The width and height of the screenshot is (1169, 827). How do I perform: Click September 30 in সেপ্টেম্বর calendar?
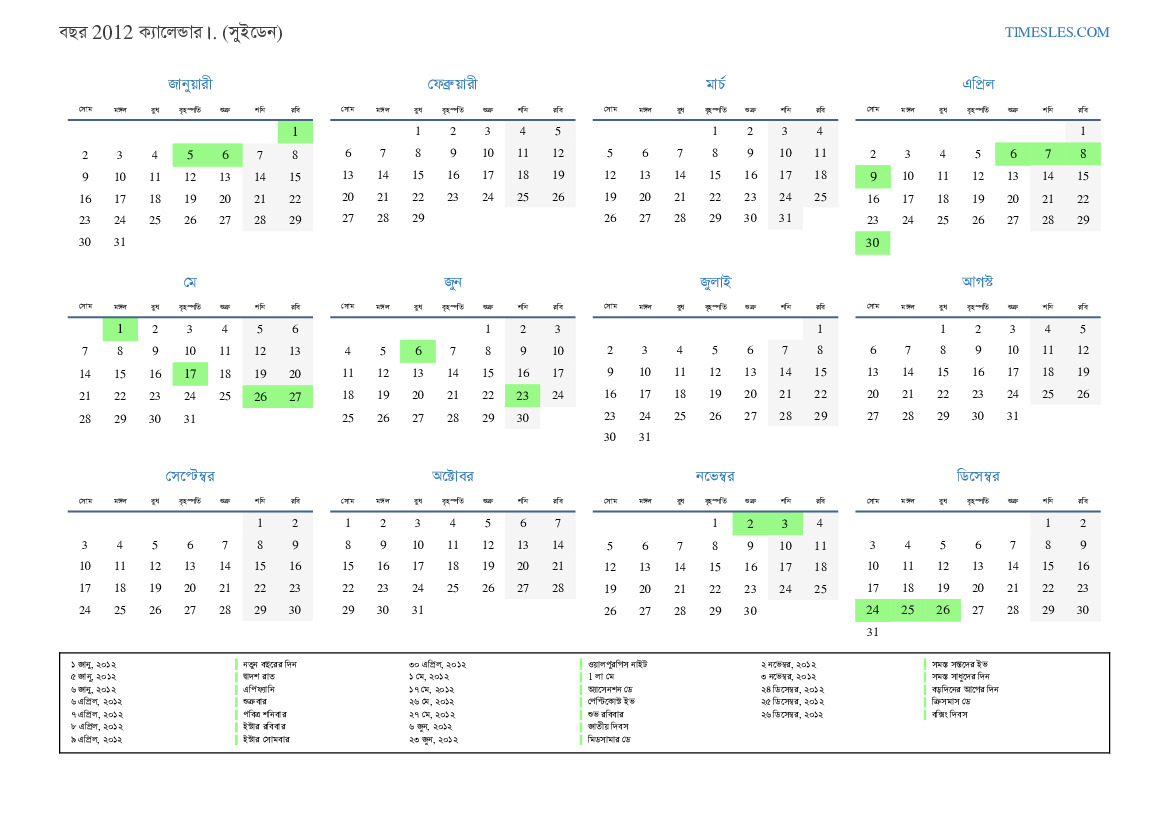[295, 610]
